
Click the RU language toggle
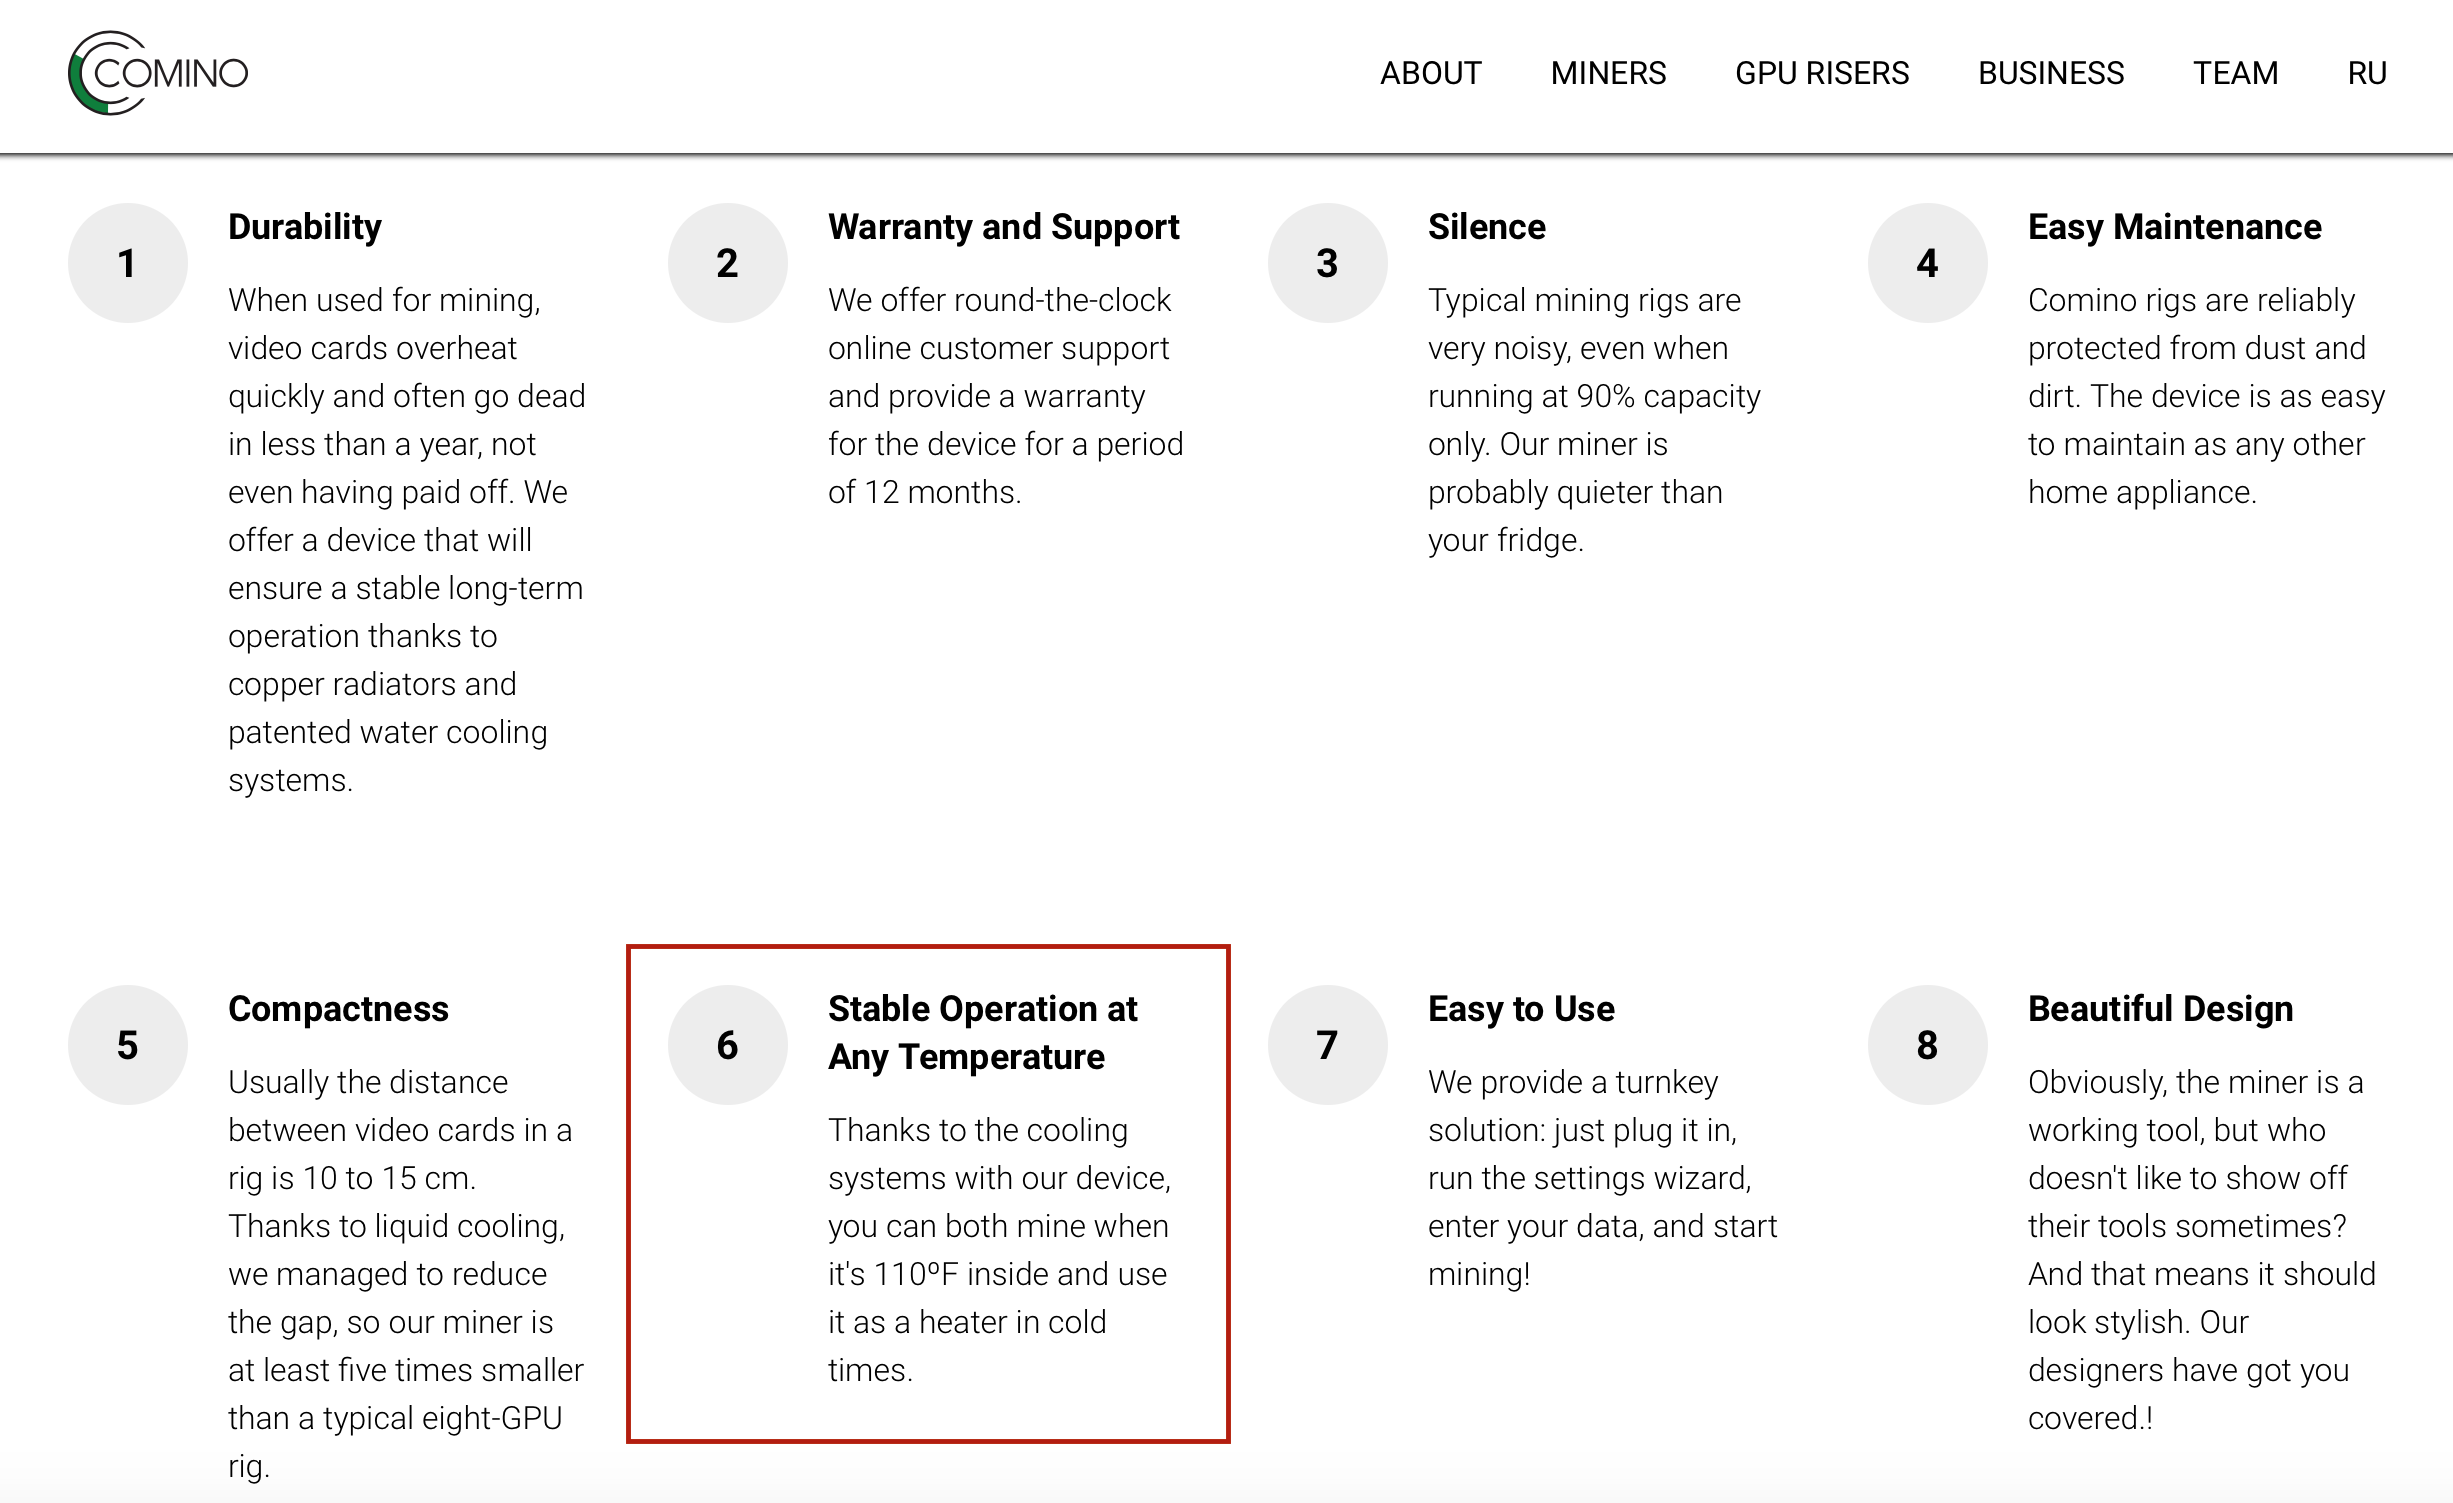[x=2367, y=72]
